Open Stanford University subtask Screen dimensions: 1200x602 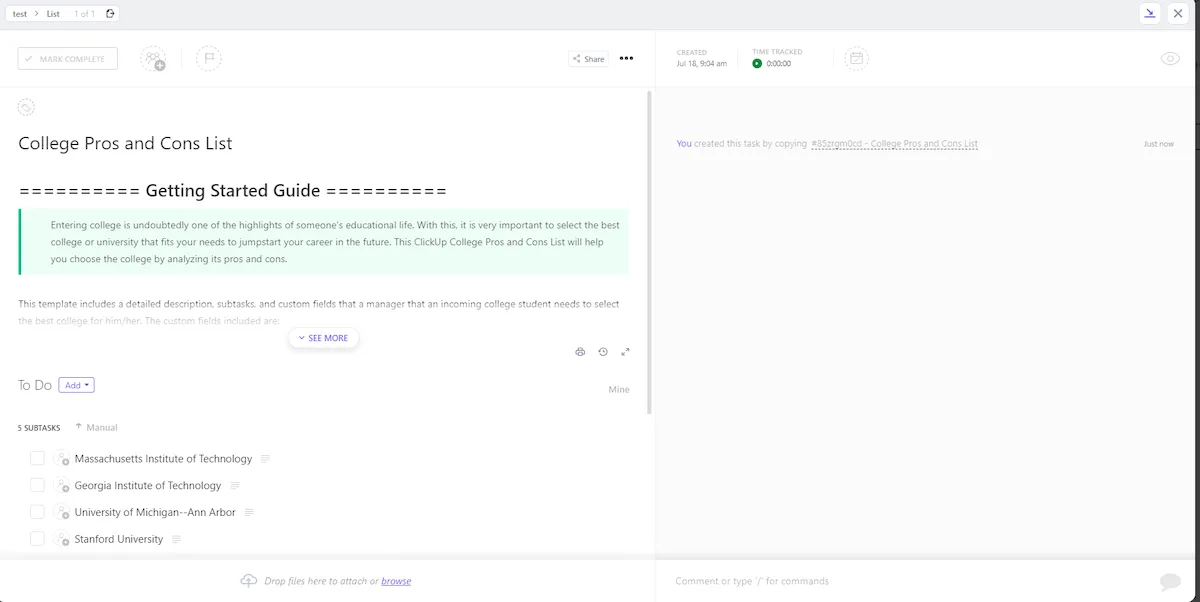(x=119, y=539)
